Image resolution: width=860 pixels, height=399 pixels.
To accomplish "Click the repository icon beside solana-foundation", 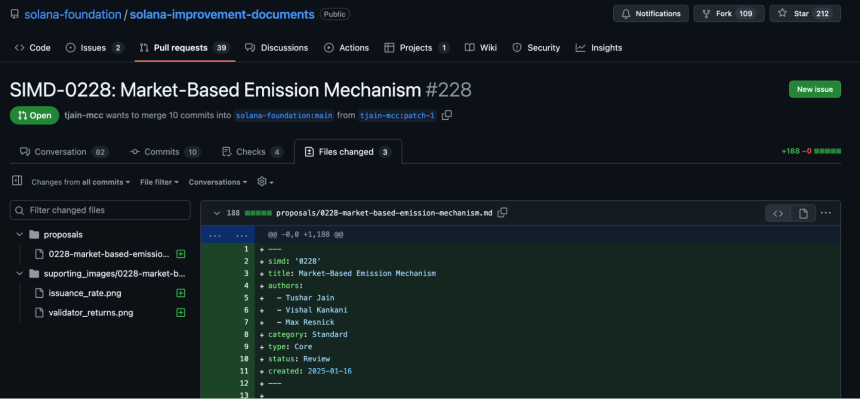I will (x=15, y=14).
